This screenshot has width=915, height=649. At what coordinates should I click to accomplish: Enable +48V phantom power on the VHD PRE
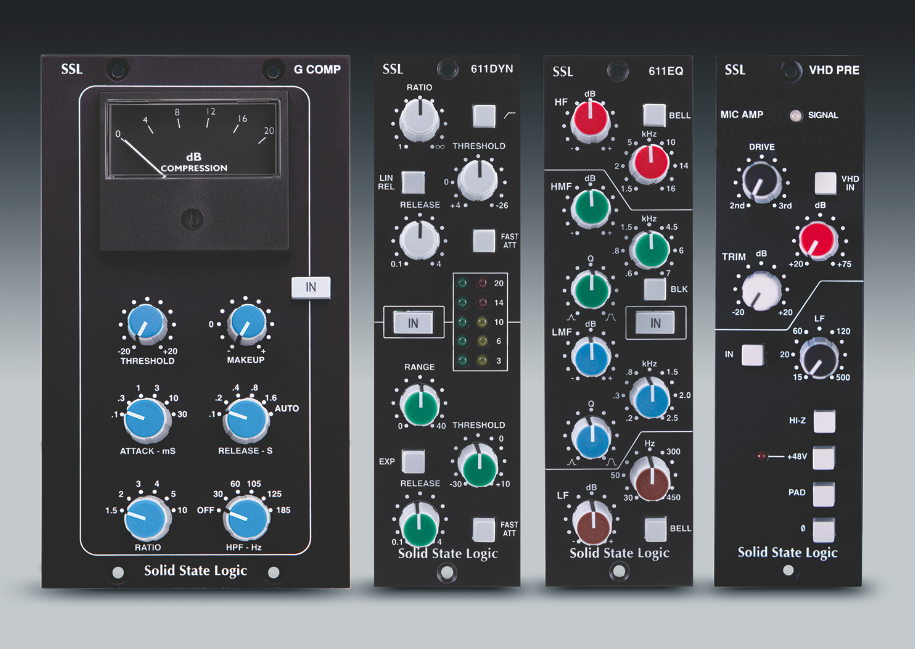pyautogui.click(x=823, y=458)
